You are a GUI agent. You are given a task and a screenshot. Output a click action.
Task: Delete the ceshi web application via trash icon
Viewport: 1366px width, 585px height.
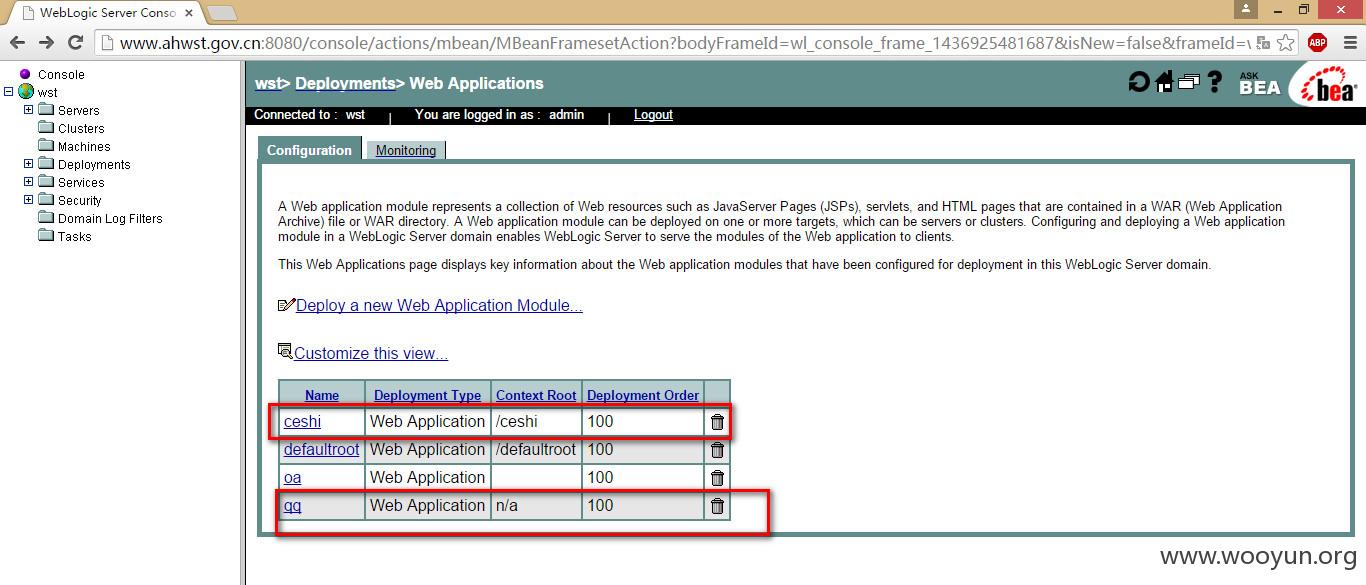pyautogui.click(x=717, y=422)
